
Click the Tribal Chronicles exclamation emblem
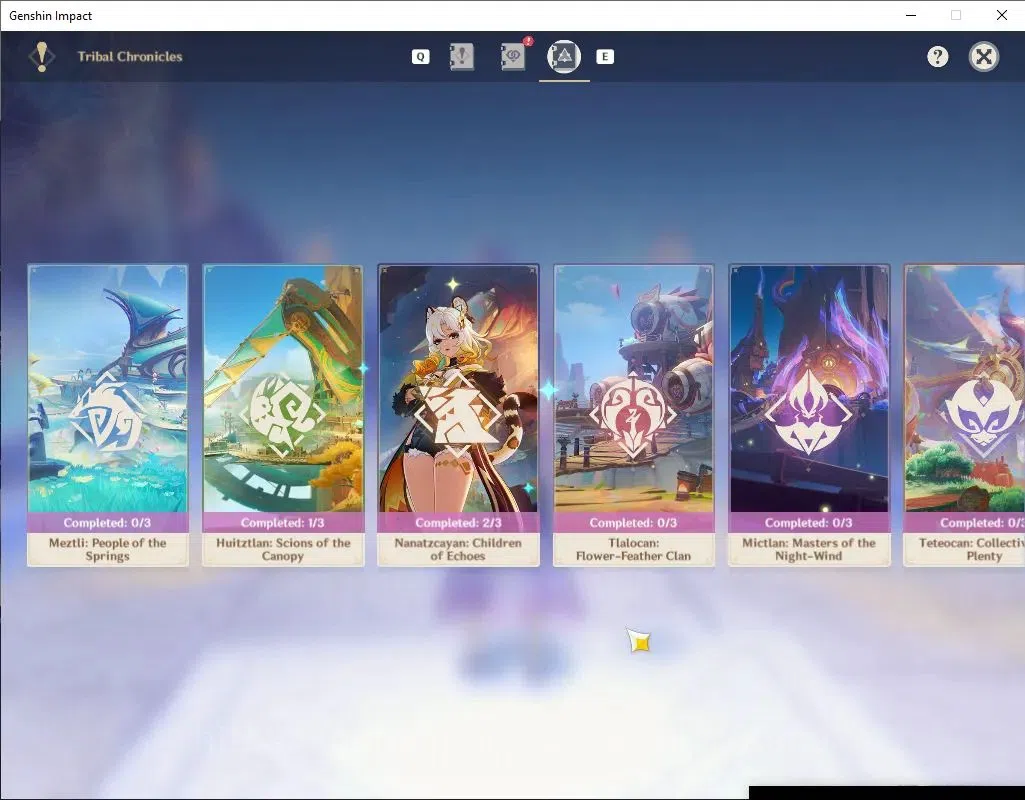[42, 57]
